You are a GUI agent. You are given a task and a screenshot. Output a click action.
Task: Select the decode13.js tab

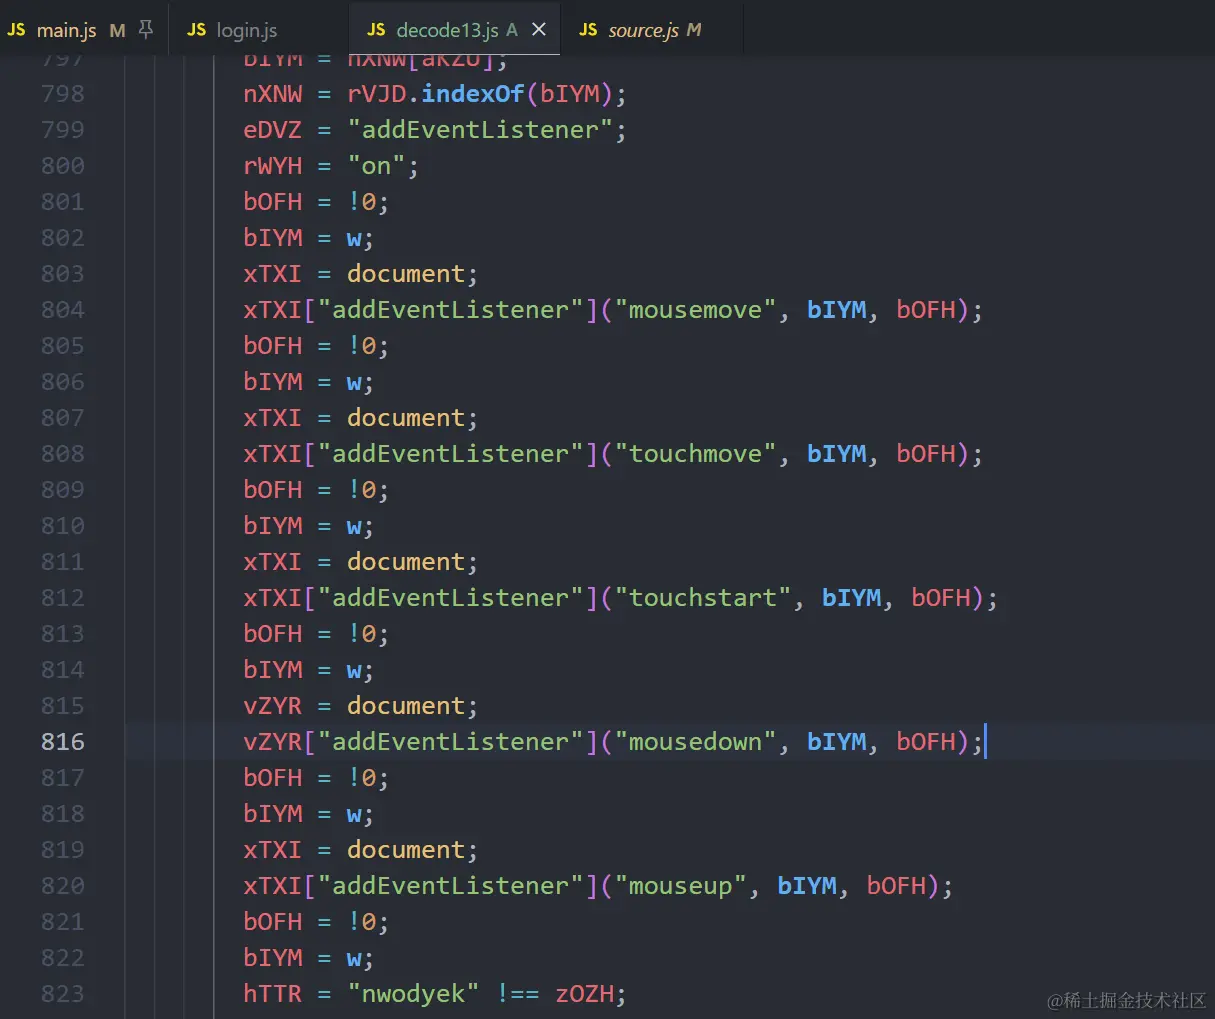point(455,30)
